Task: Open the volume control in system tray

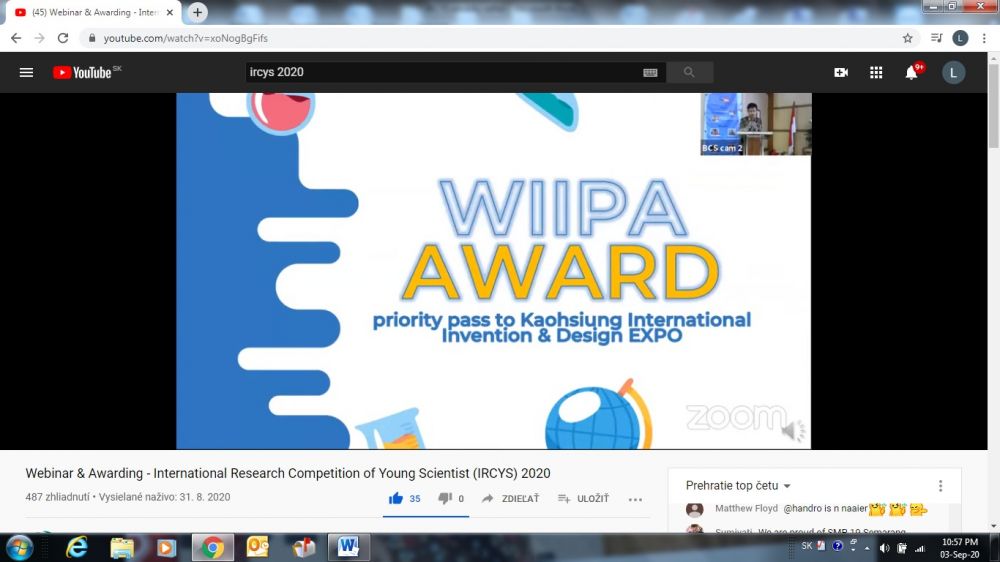Action: pos(885,548)
